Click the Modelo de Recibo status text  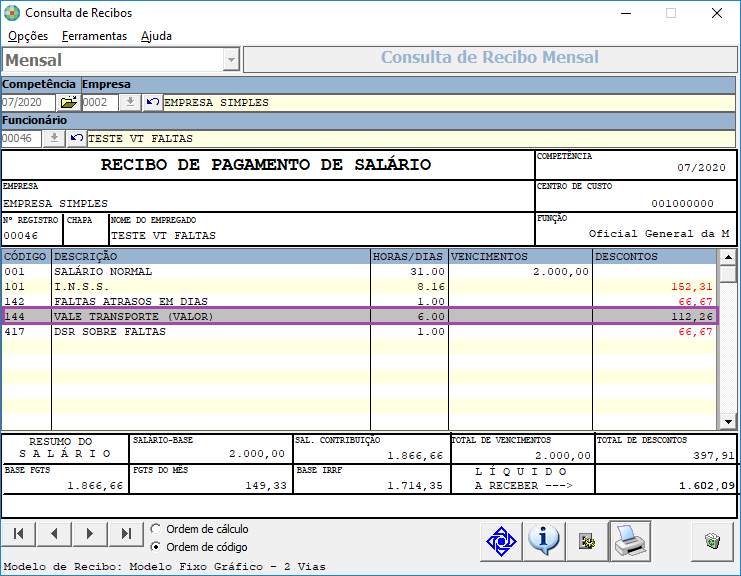164,567
